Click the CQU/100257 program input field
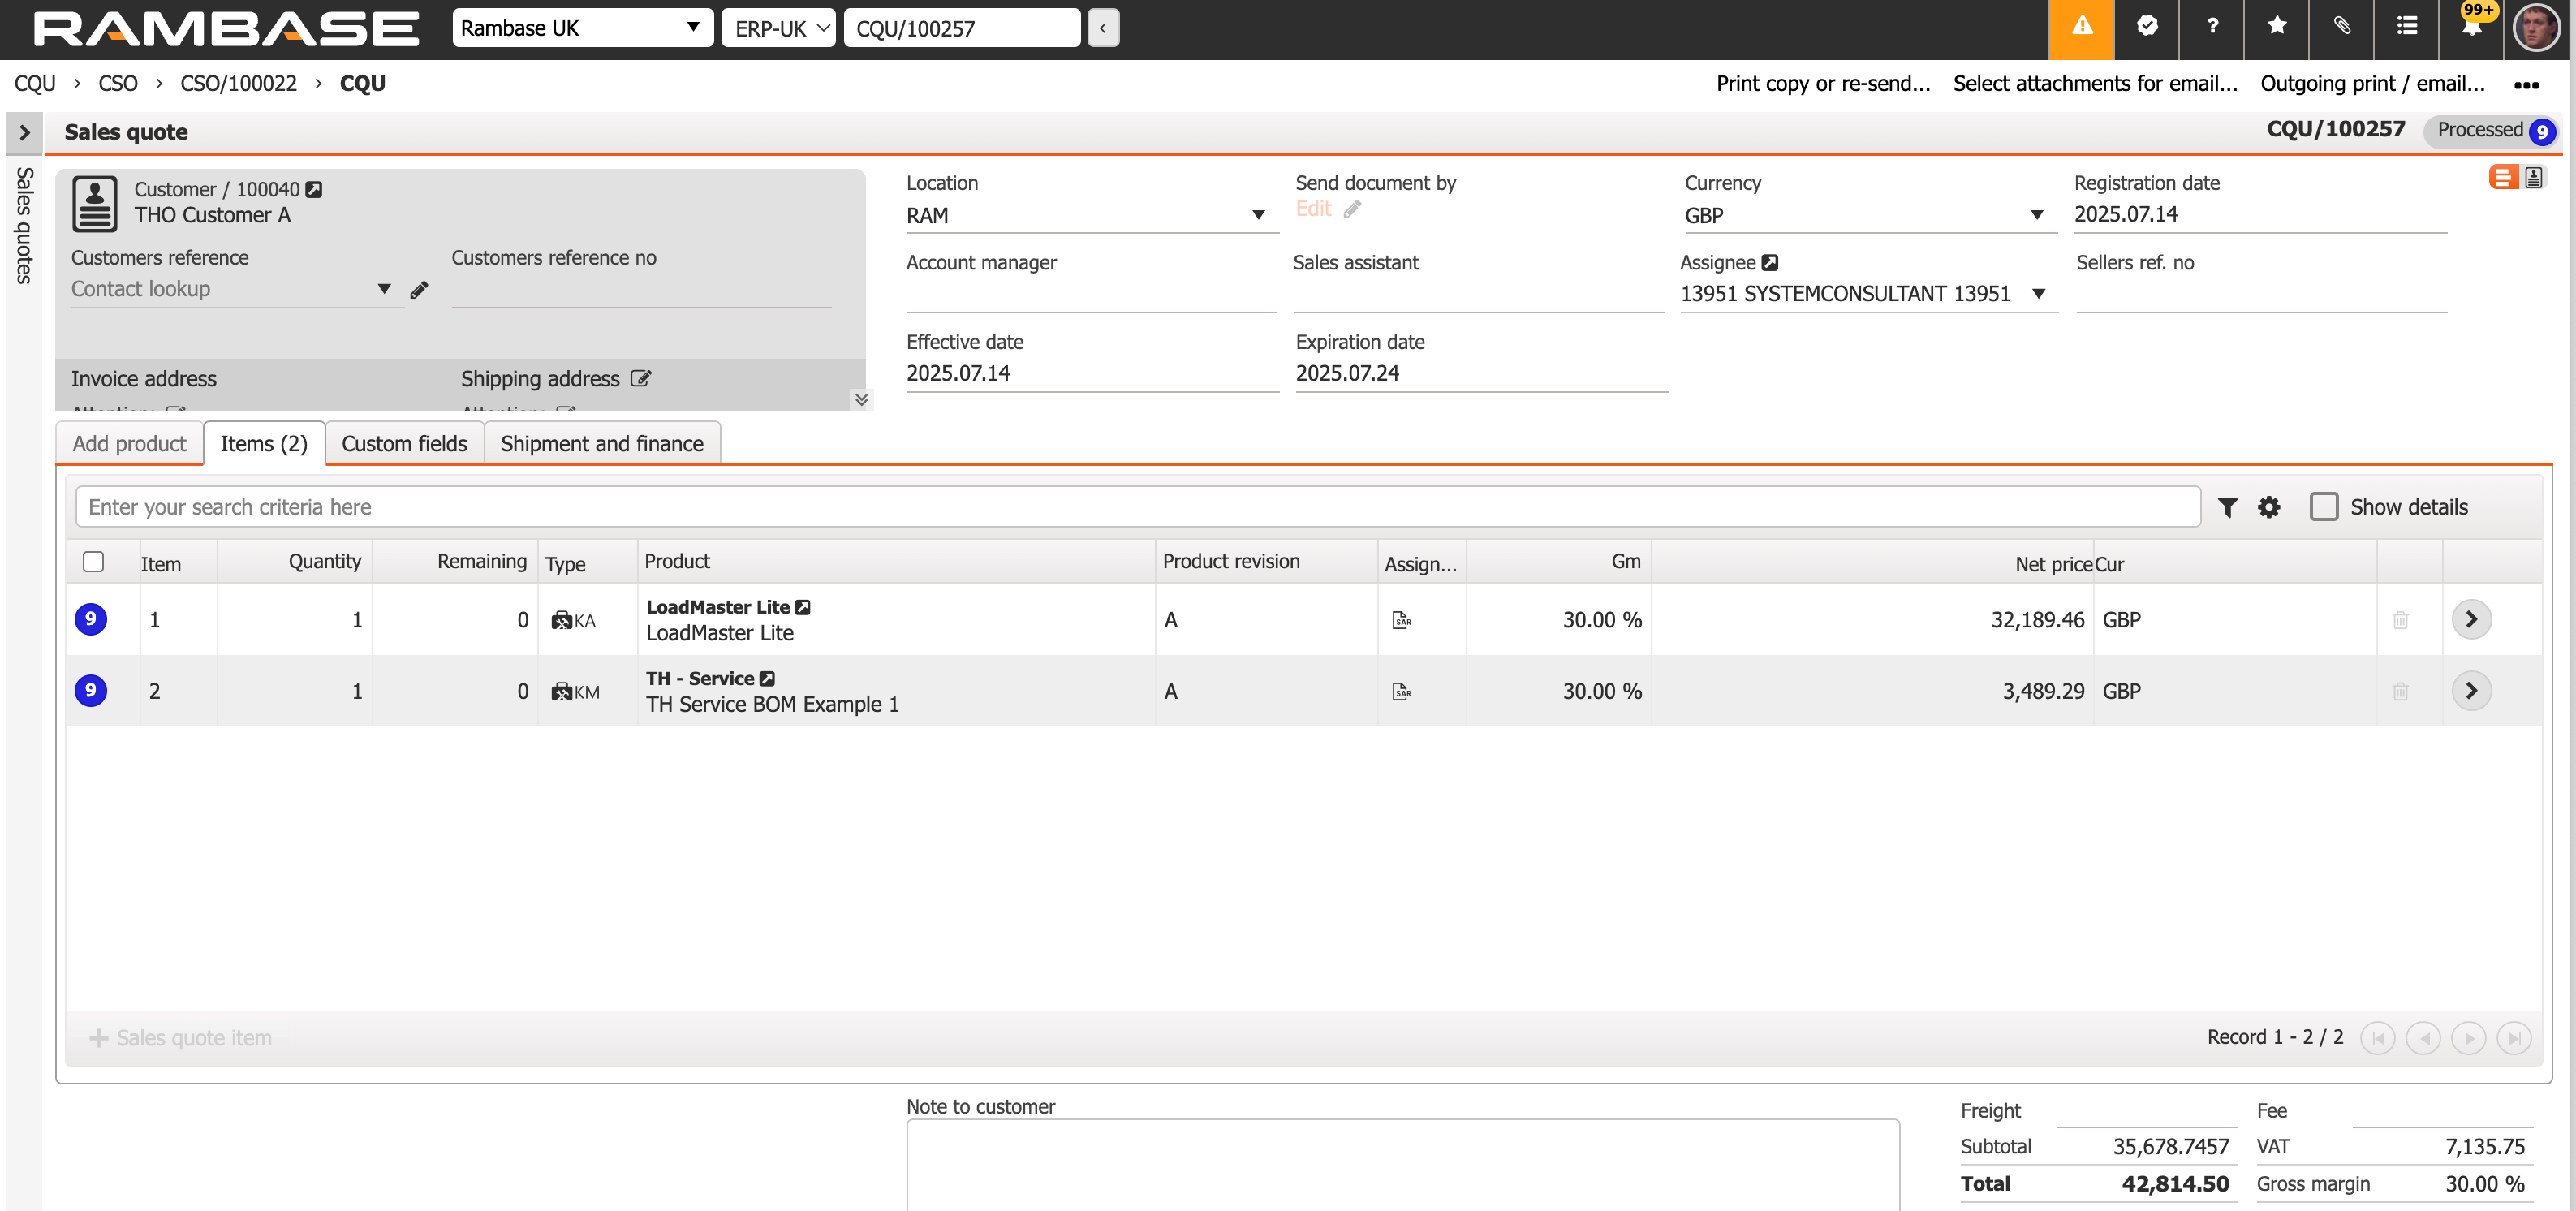This screenshot has height=1211, width=2576. pos(961,28)
